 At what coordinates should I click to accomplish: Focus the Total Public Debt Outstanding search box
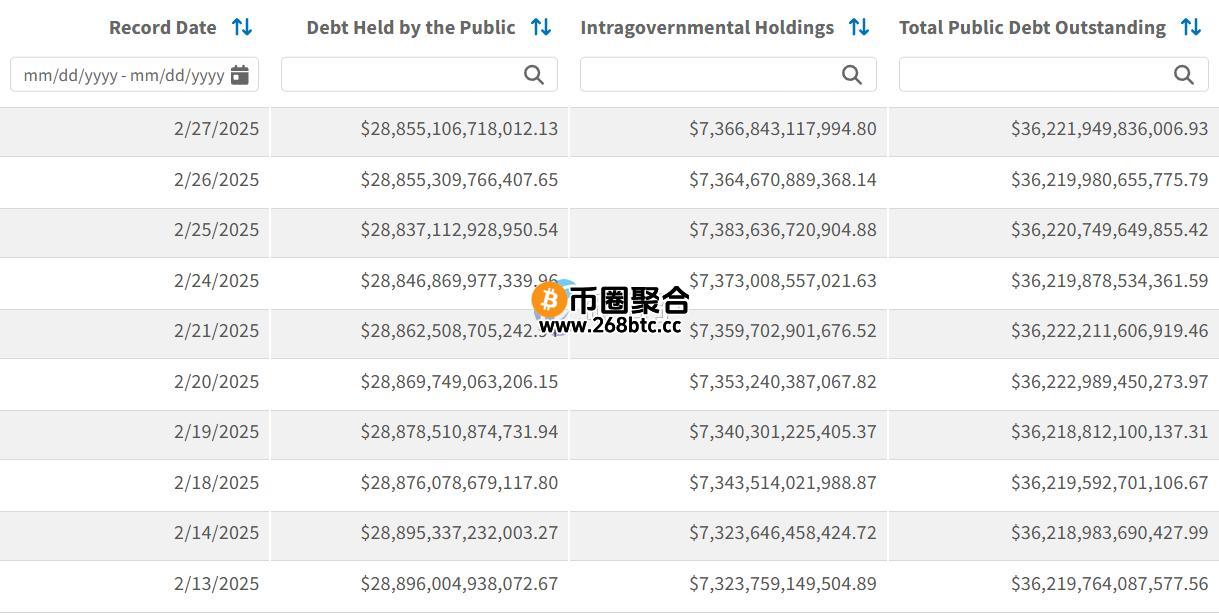1054,75
